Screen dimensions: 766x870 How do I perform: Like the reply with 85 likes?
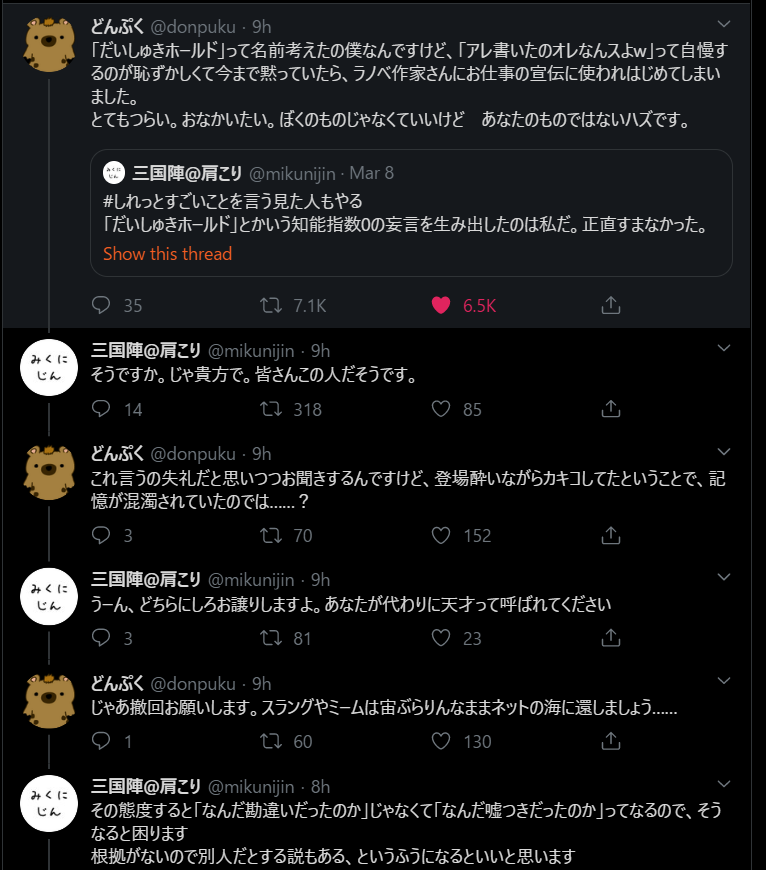tap(441, 409)
